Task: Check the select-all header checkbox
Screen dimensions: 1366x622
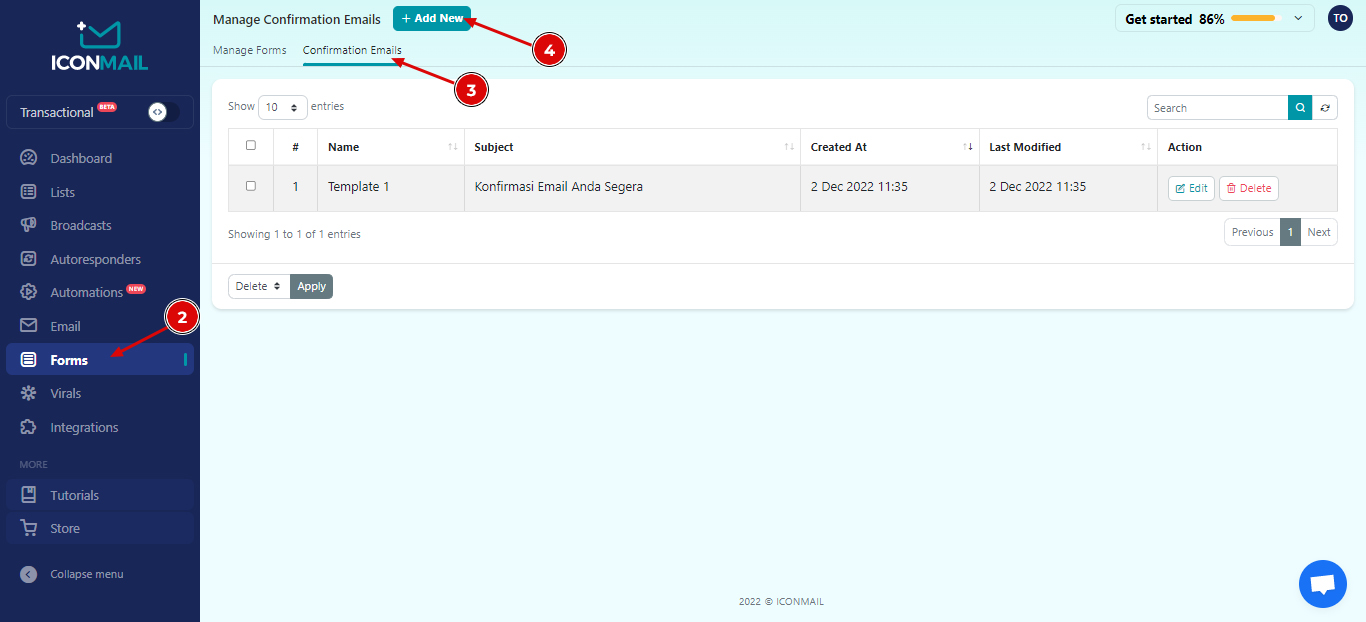Action: [251, 146]
